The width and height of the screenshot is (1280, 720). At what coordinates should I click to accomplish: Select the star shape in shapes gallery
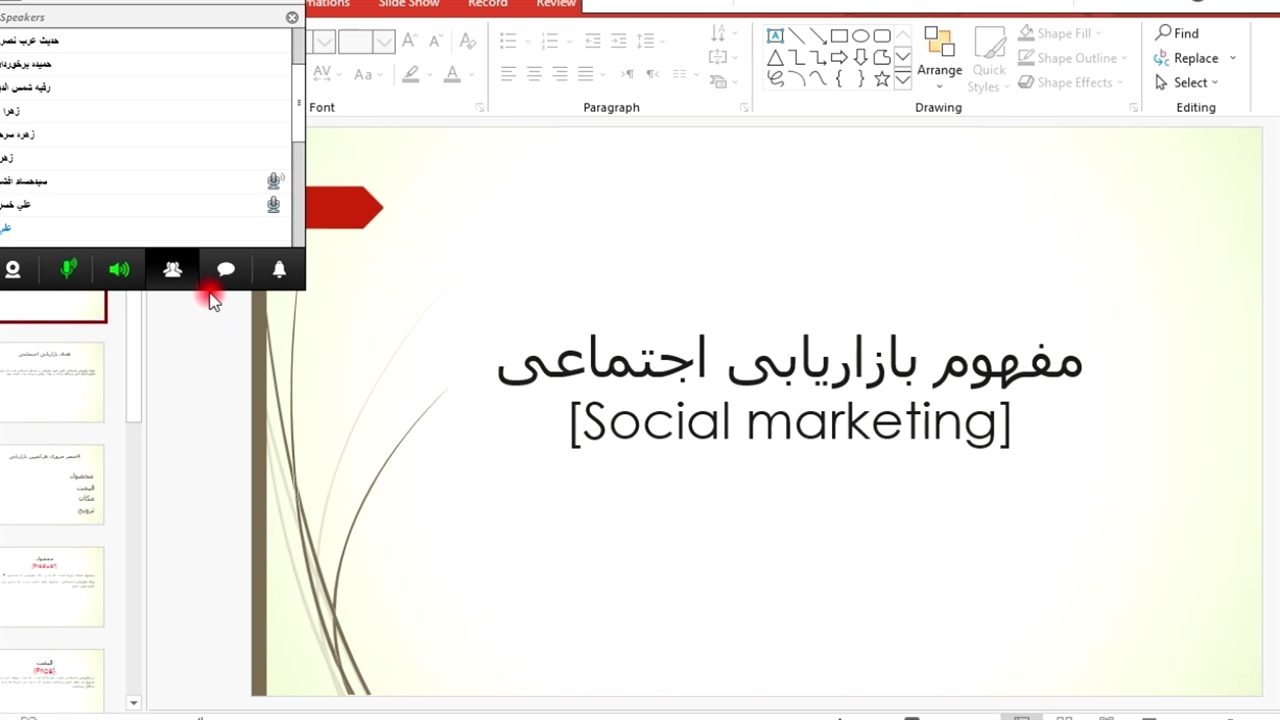882,79
